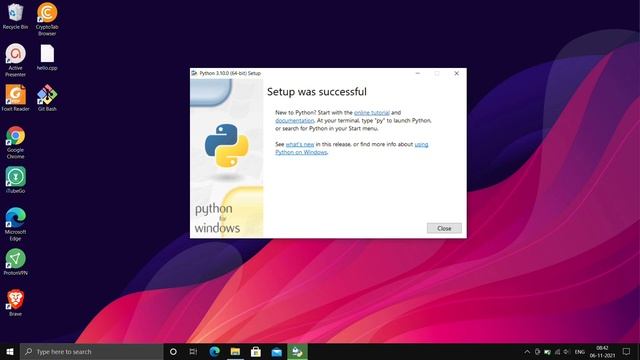Screen dimensions: 640x360
Task: Select the CryptoTab Browser desktop icon
Action: click(x=47, y=19)
